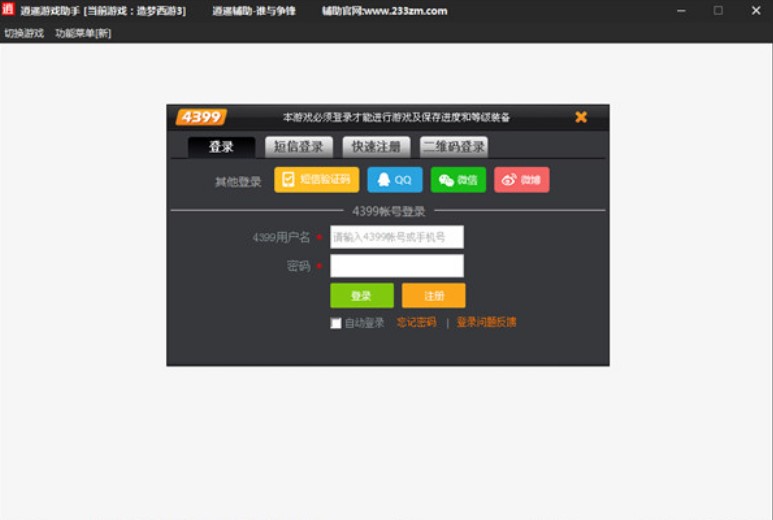Open the 切换游戏 menu
773x520 pixels.
tap(24, 33)
